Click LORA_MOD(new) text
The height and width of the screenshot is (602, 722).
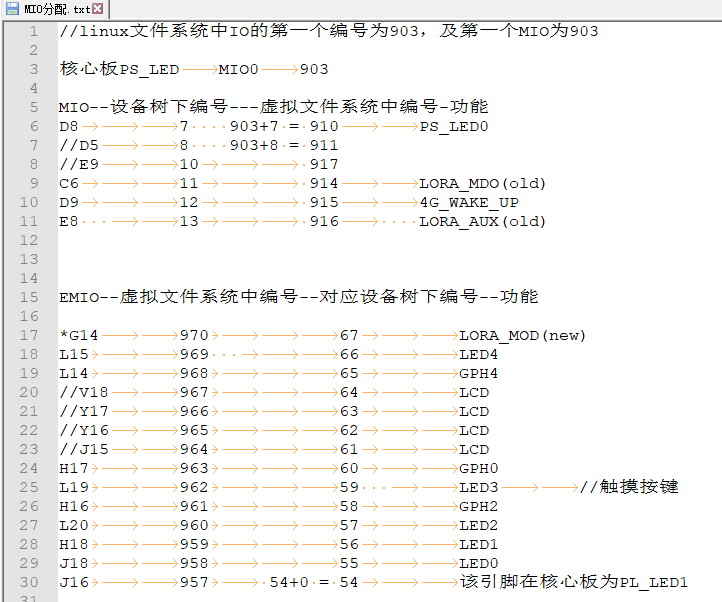(x=522, y=336)
